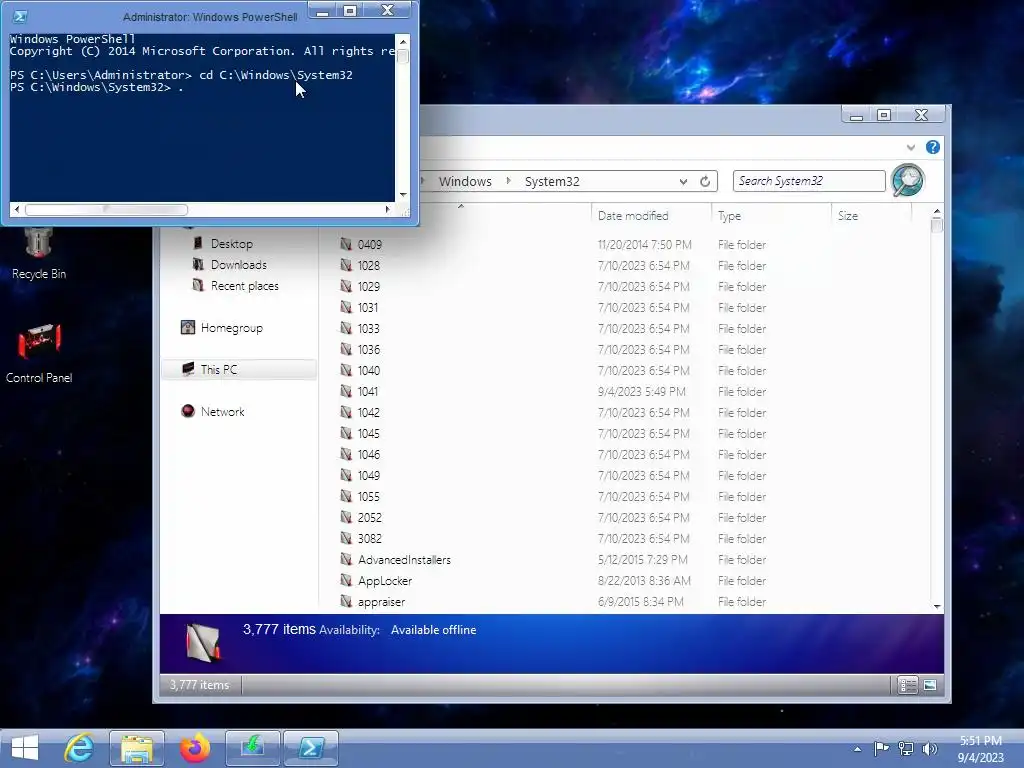Select the 1055 folder row
1024x768 pixels.
click(x=552, y=496)
